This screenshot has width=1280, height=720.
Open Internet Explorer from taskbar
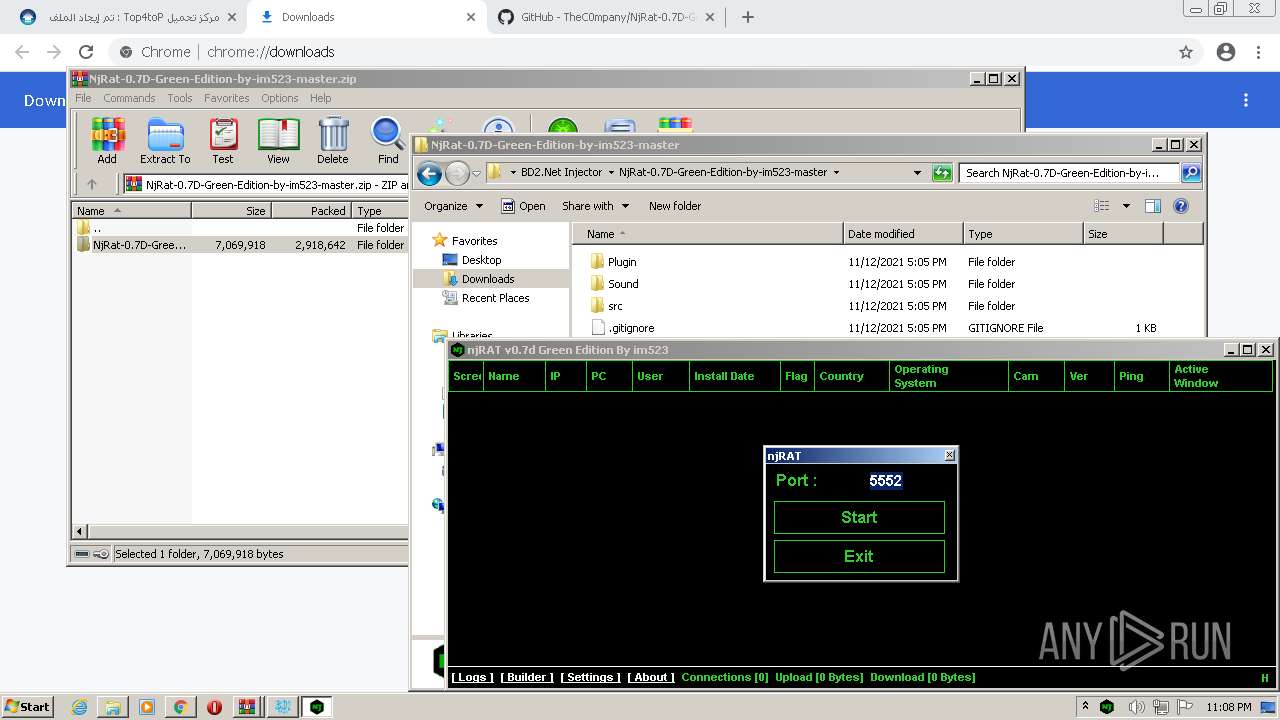(79, 707)
